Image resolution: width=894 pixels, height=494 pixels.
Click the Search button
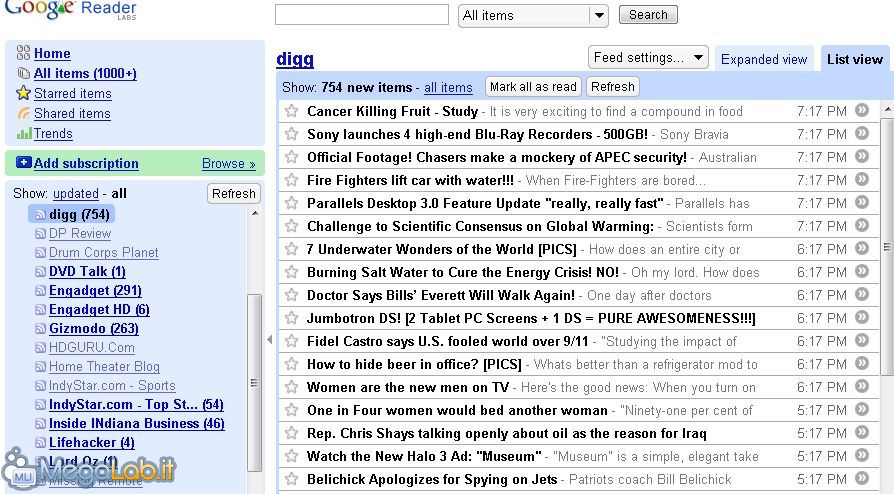tap(648, 15)
